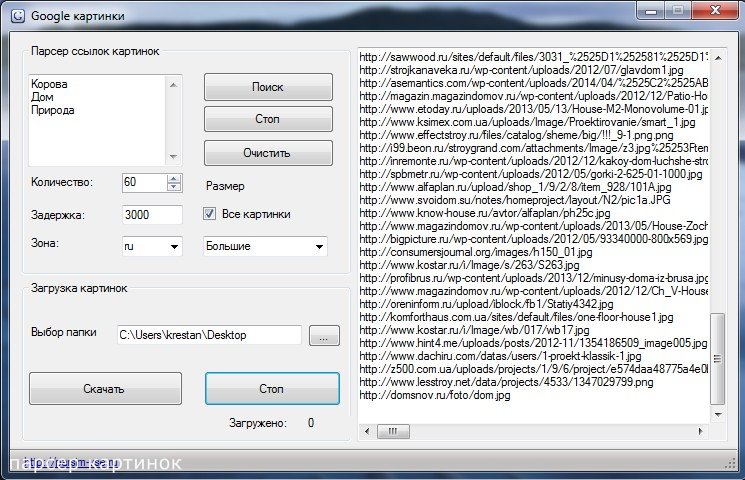This screenshot has height=480, width=745.
Task: Click the folder path field C:\Users\krestan\Desktop
Action: click(x=208, y=335)
